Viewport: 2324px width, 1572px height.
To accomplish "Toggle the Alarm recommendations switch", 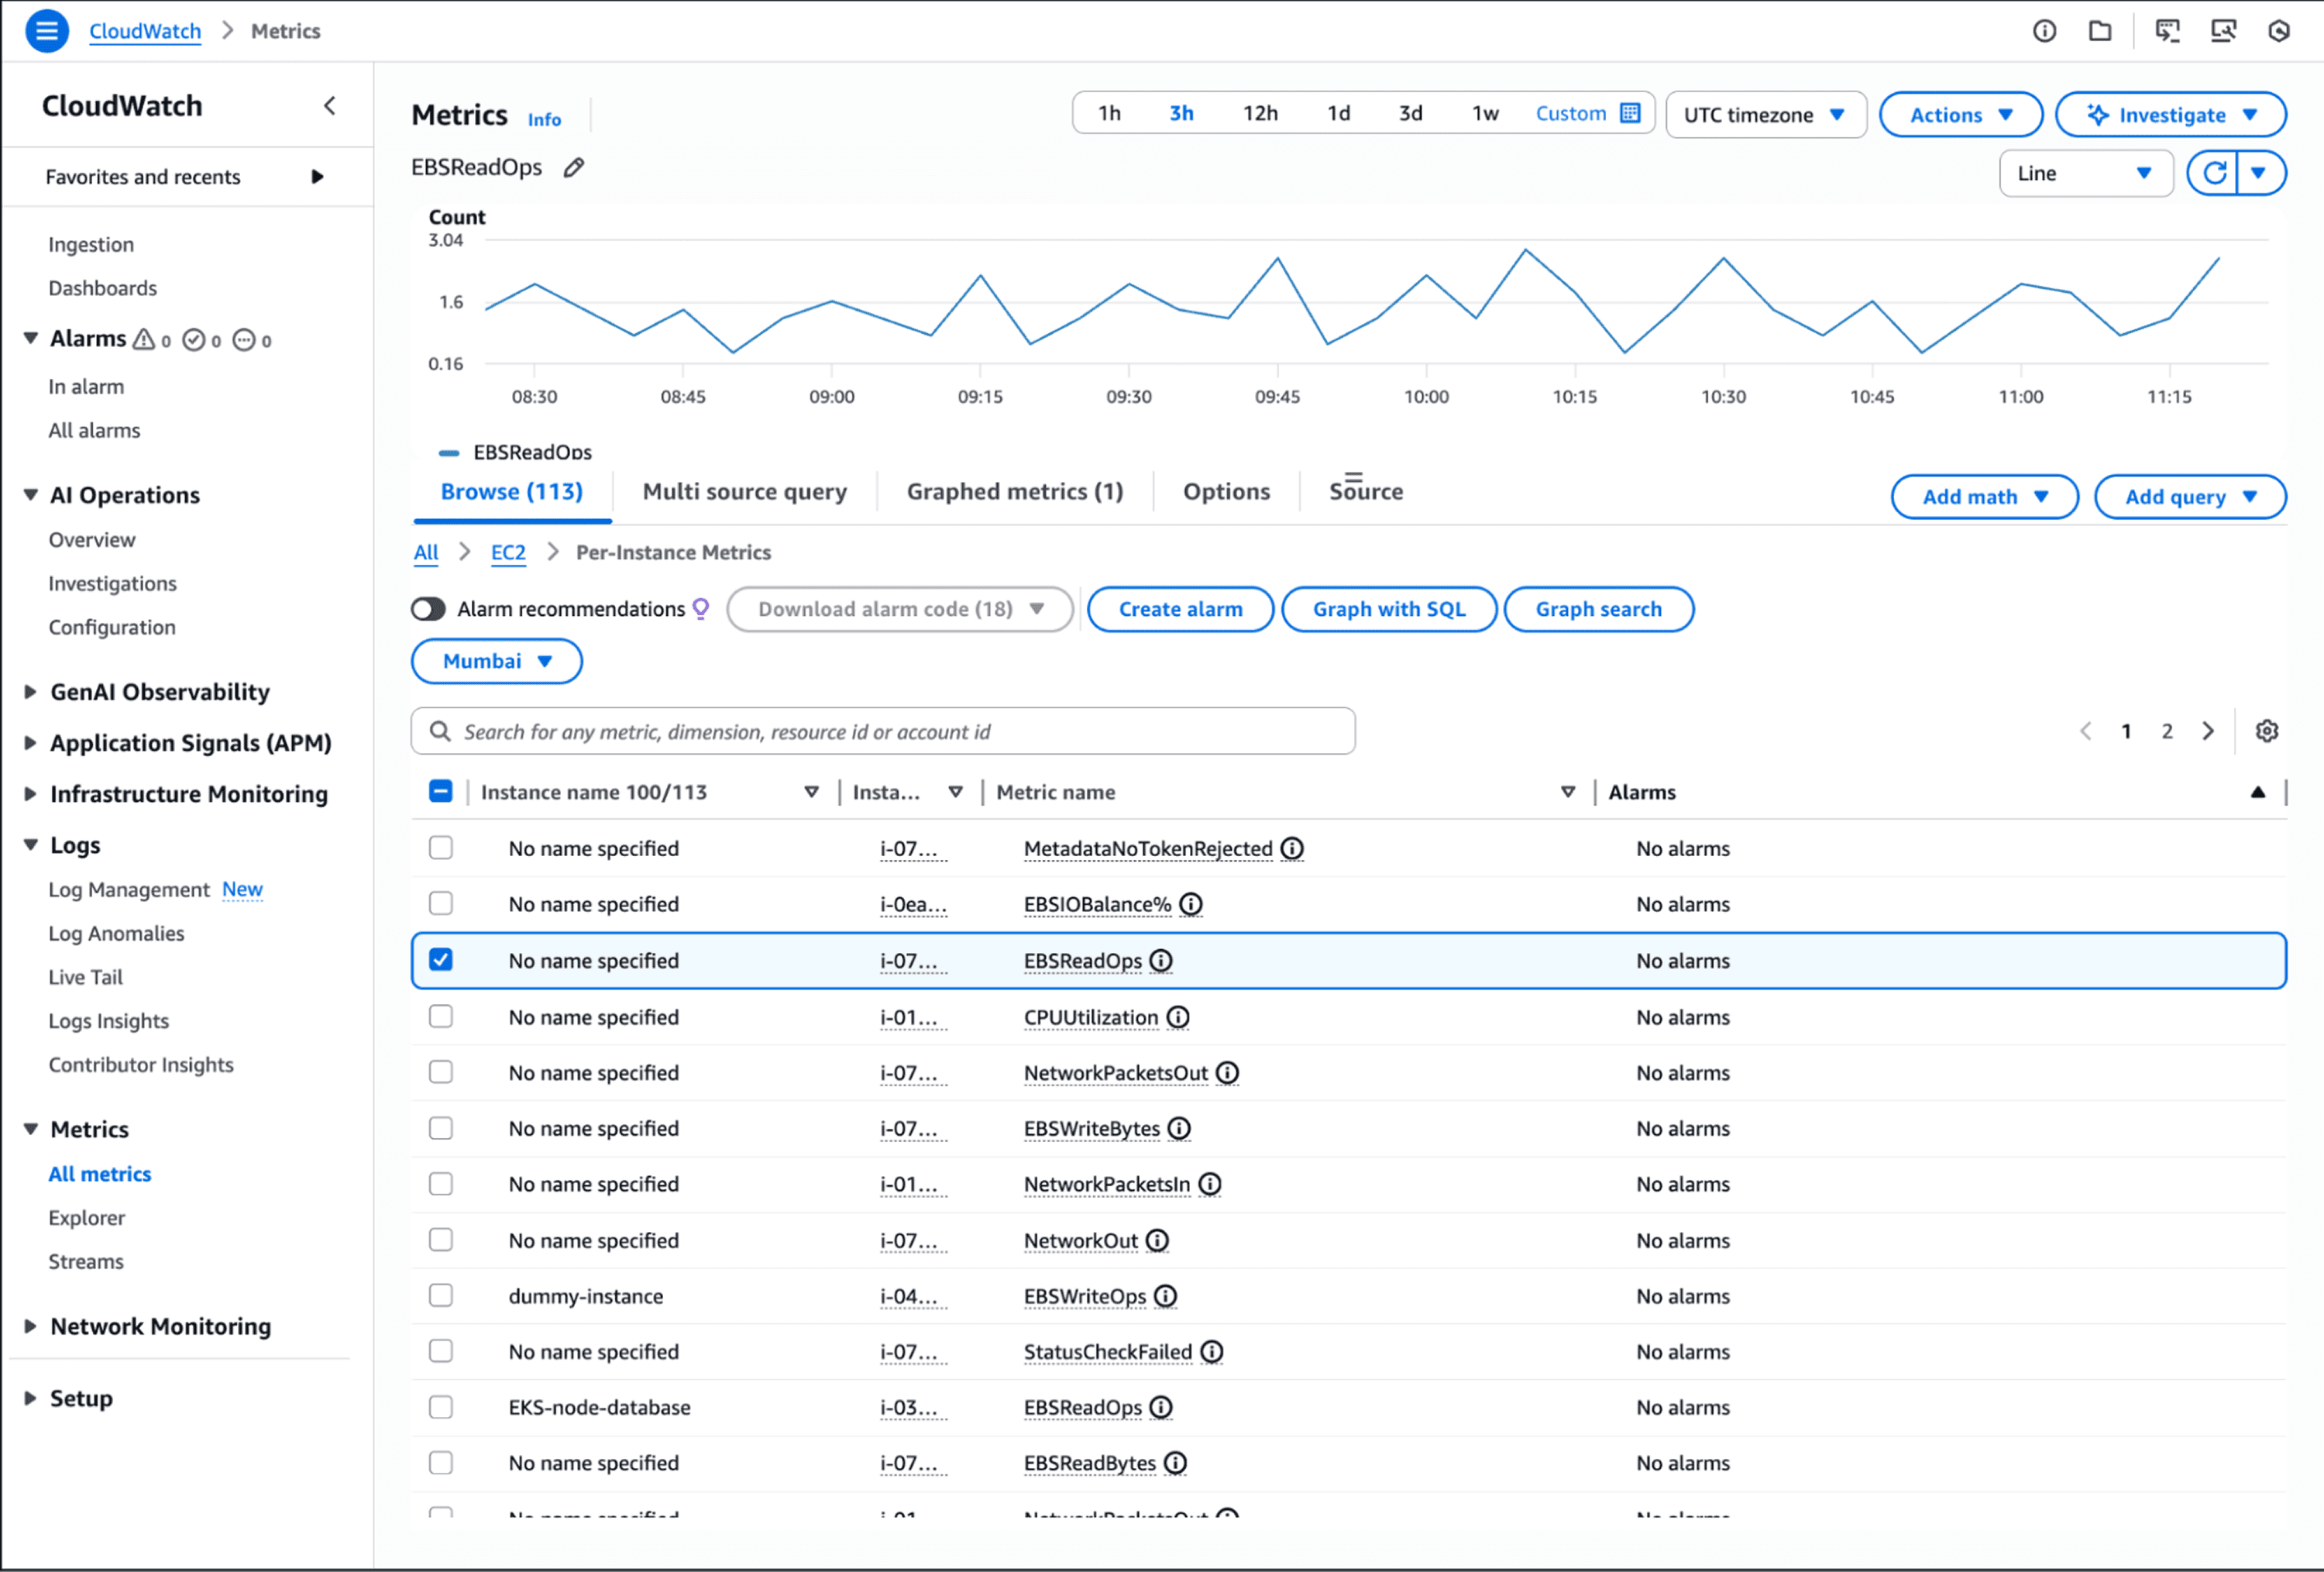I will pyautogui.click(x=428, y=609).
